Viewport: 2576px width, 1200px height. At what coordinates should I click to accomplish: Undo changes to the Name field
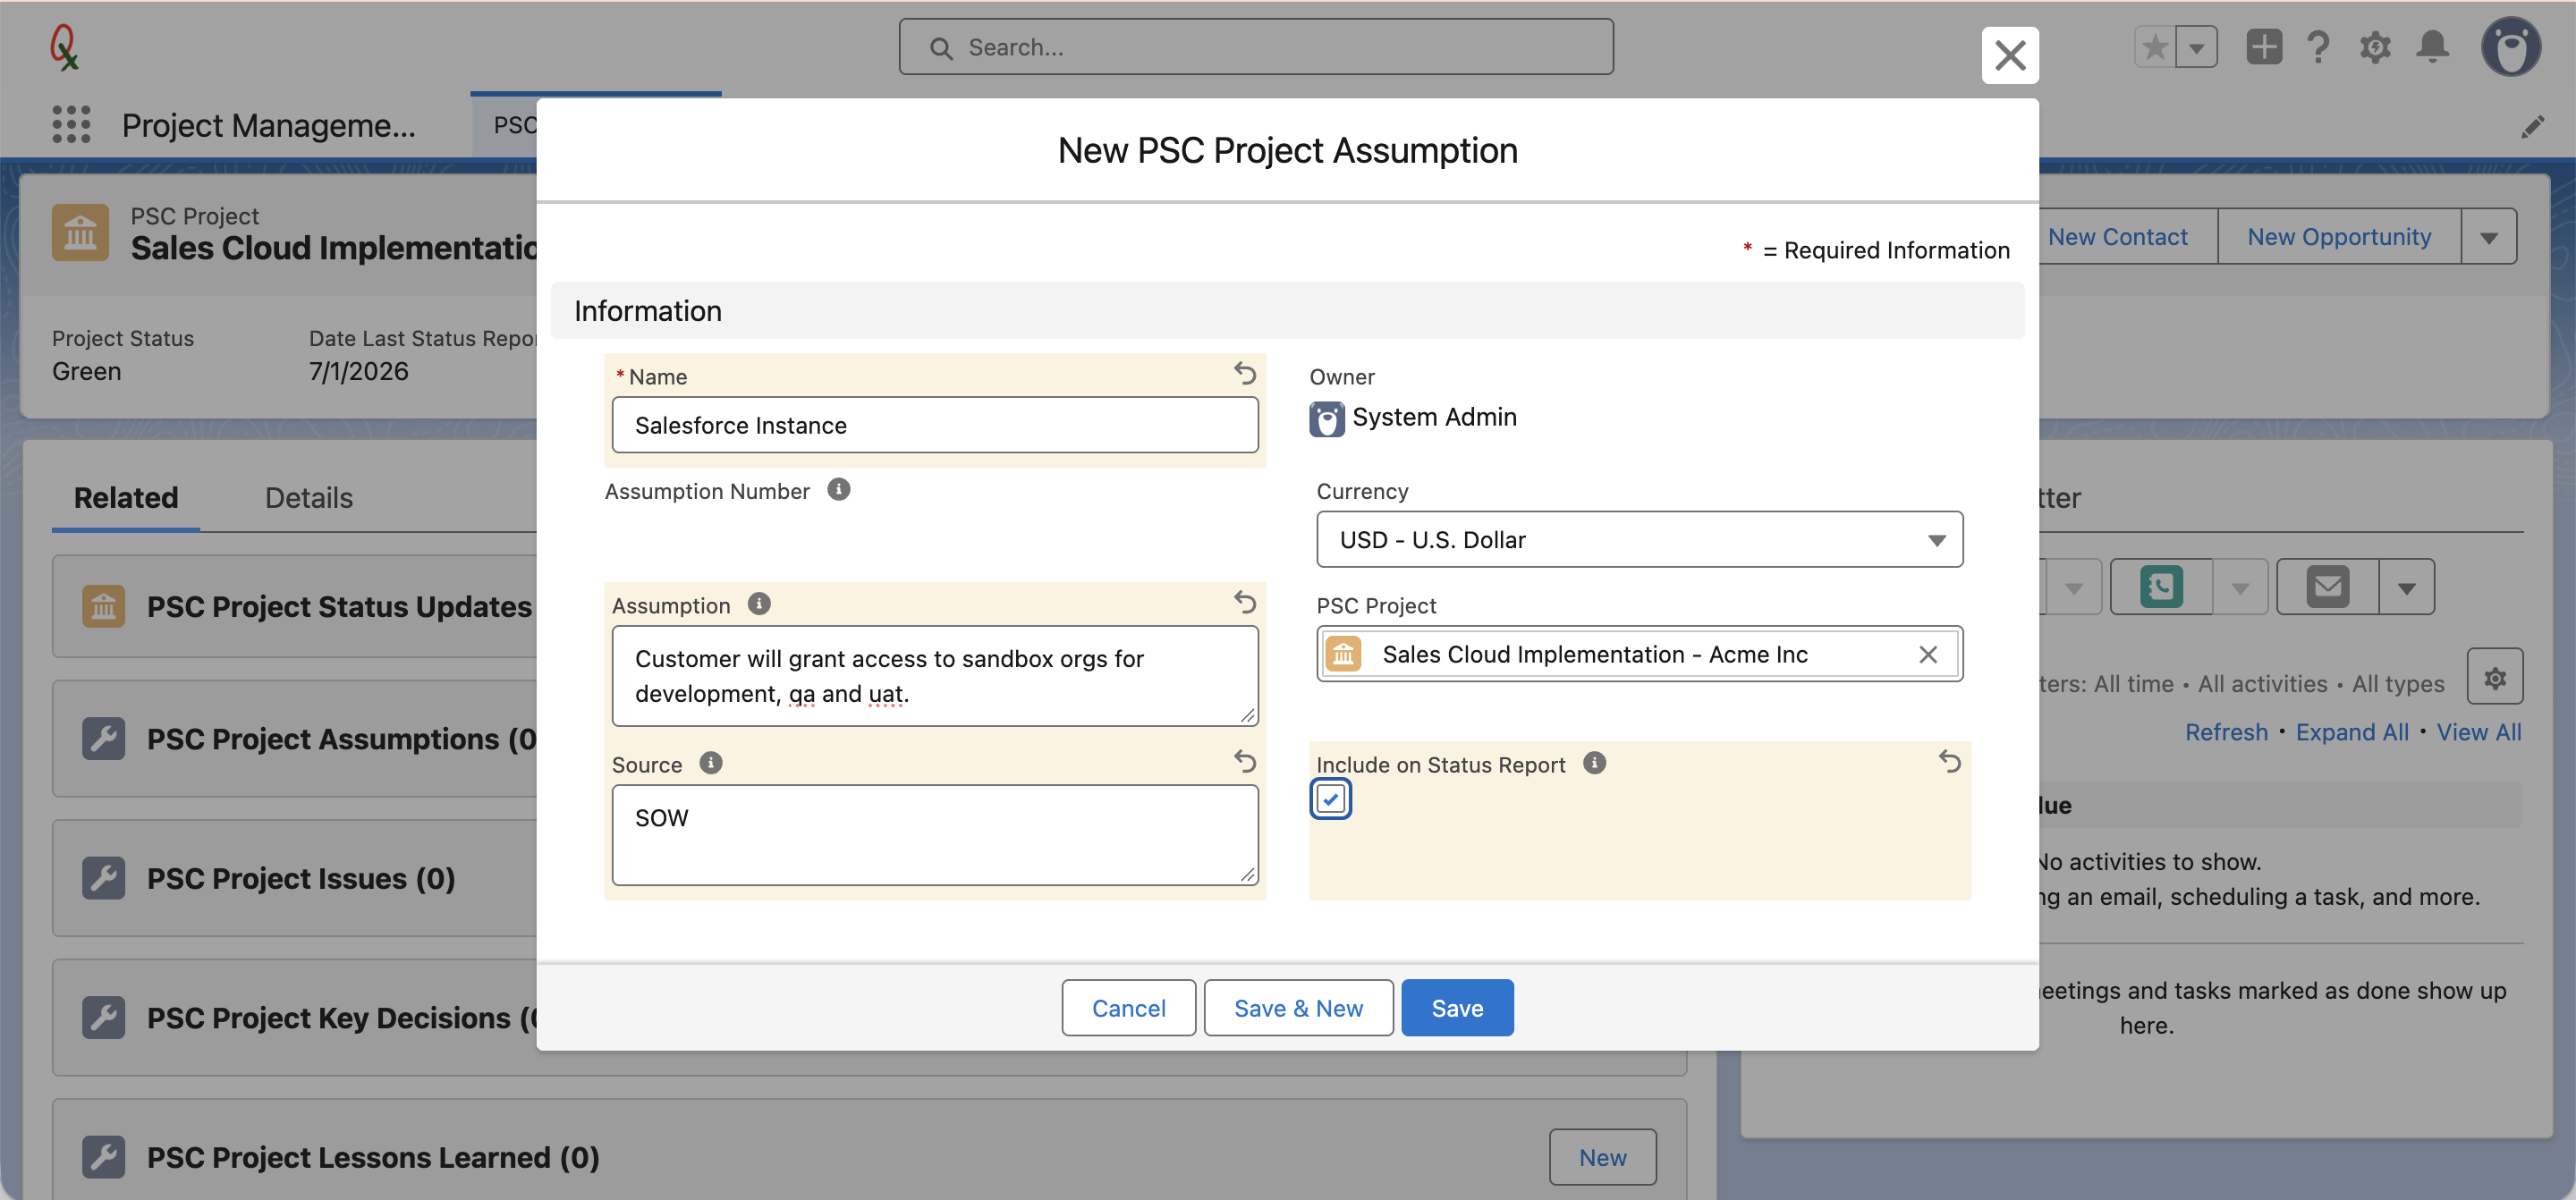tap(1245, 373)
